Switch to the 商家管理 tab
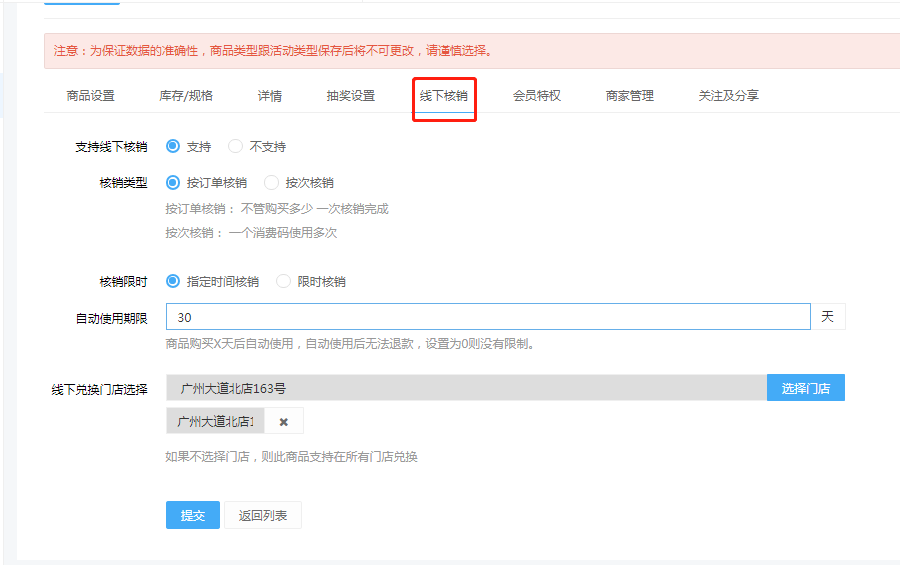Screen dimensions: 900x565 click(630, 96)
